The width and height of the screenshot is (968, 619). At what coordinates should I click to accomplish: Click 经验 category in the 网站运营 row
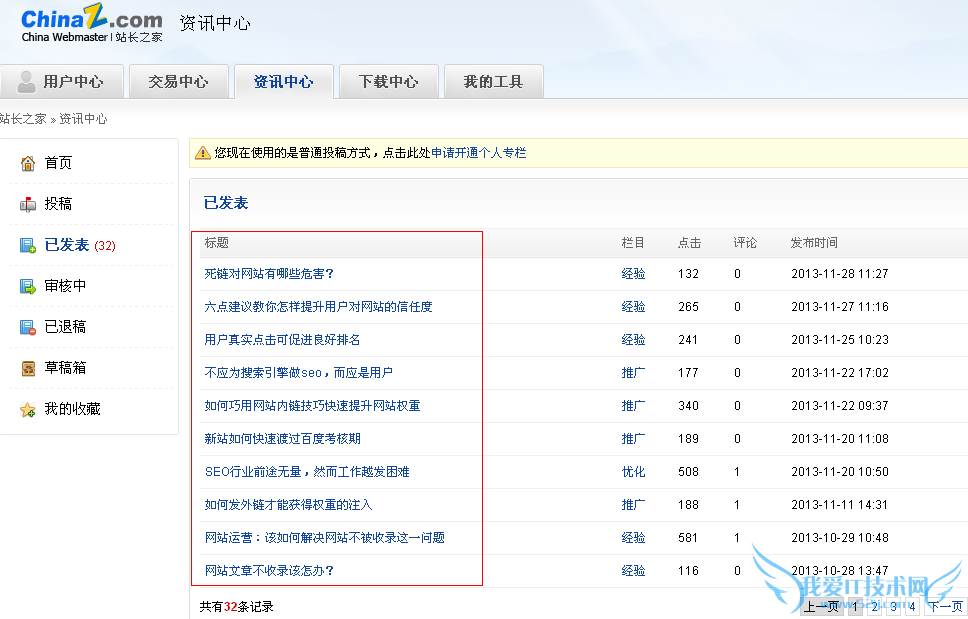(633, 538)
